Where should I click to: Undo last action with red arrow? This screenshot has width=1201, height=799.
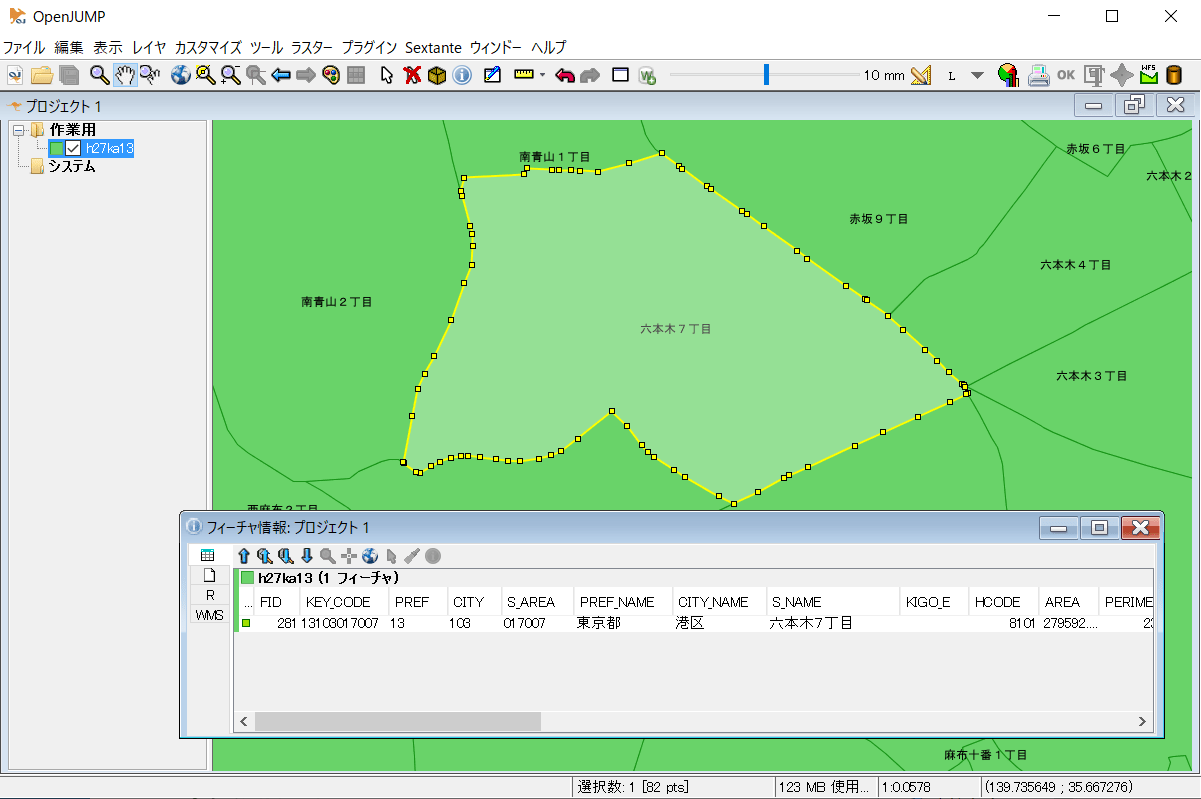(565, 75)
